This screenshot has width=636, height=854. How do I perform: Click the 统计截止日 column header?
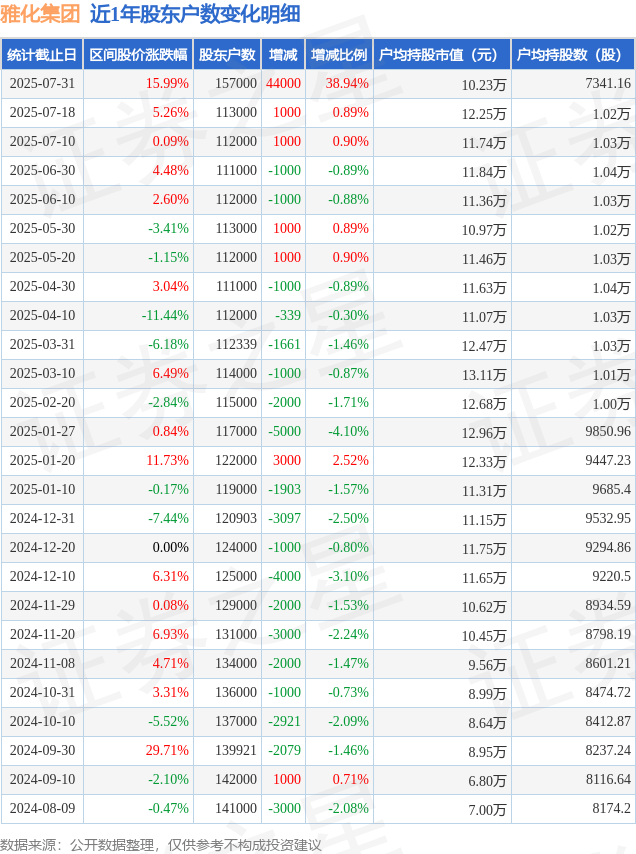click(42, 54)
